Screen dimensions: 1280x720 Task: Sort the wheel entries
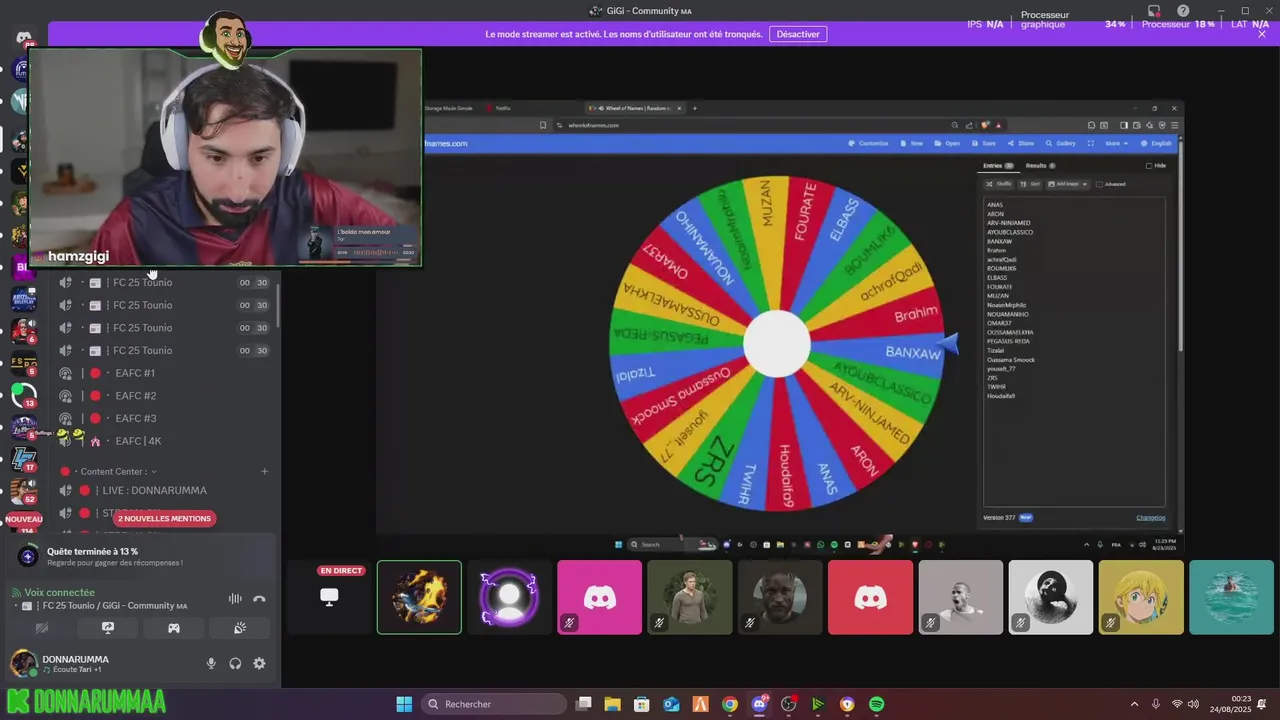[x=1030, y=184]
